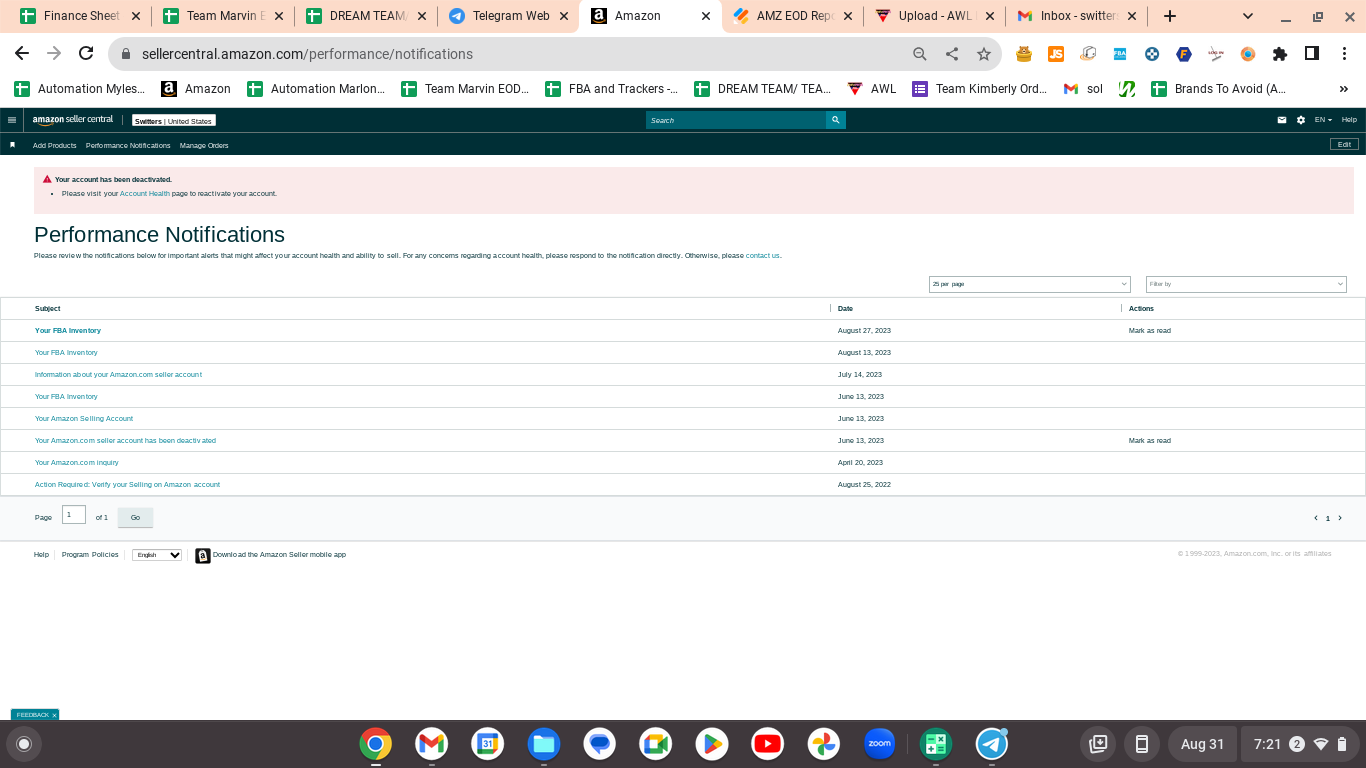Viewport: 1366px width, 768px height.
Task: Open the Seller Central hamburger menu
Action: pyautogui.click(x=12, y=120)
